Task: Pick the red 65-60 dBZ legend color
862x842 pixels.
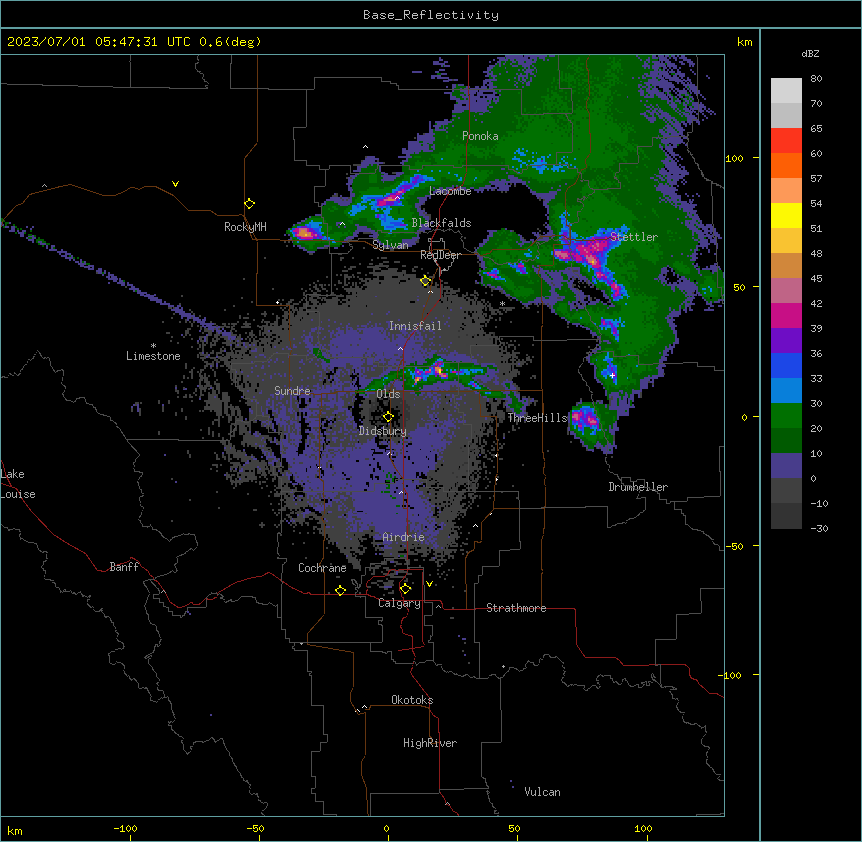Action: pos(786,141)
